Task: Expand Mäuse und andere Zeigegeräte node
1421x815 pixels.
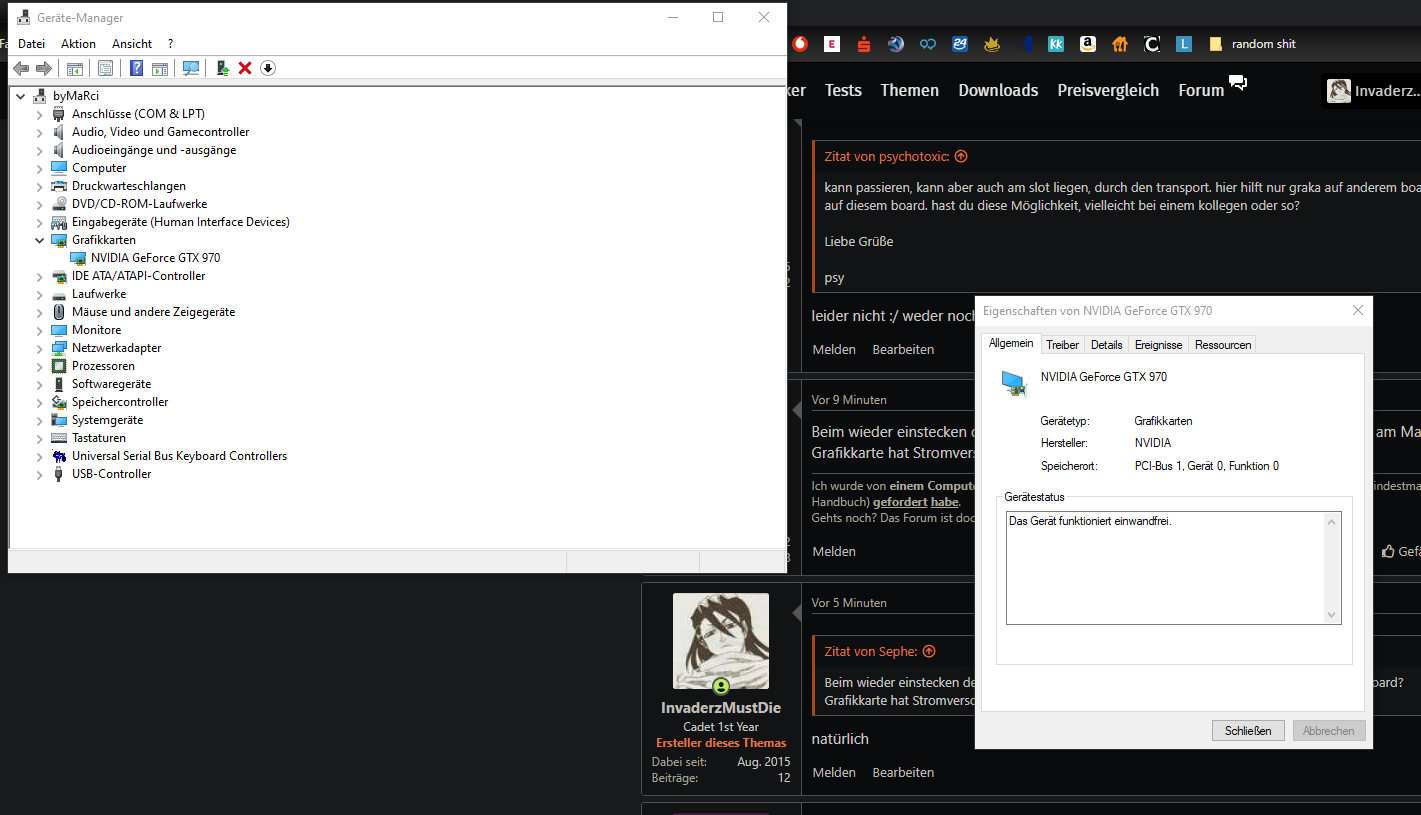Action: tap(40, 312)
